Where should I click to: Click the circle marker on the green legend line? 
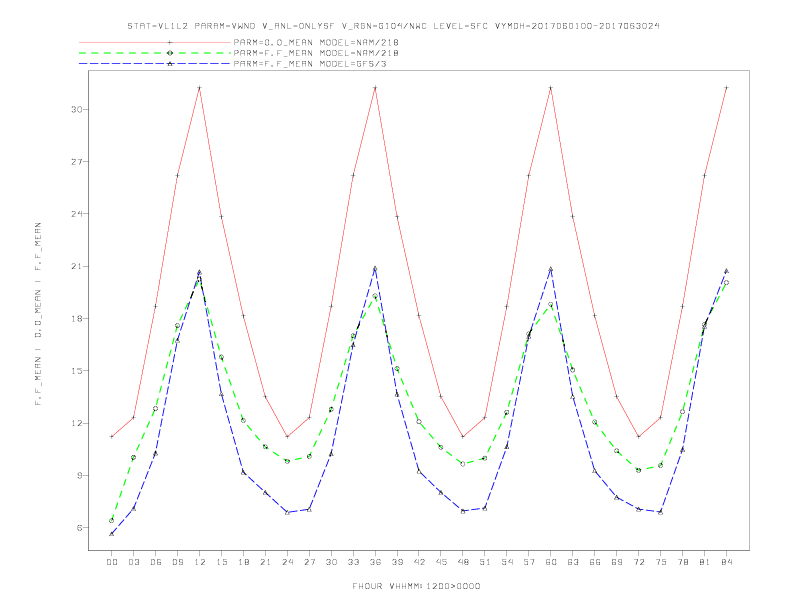[170, 53]
